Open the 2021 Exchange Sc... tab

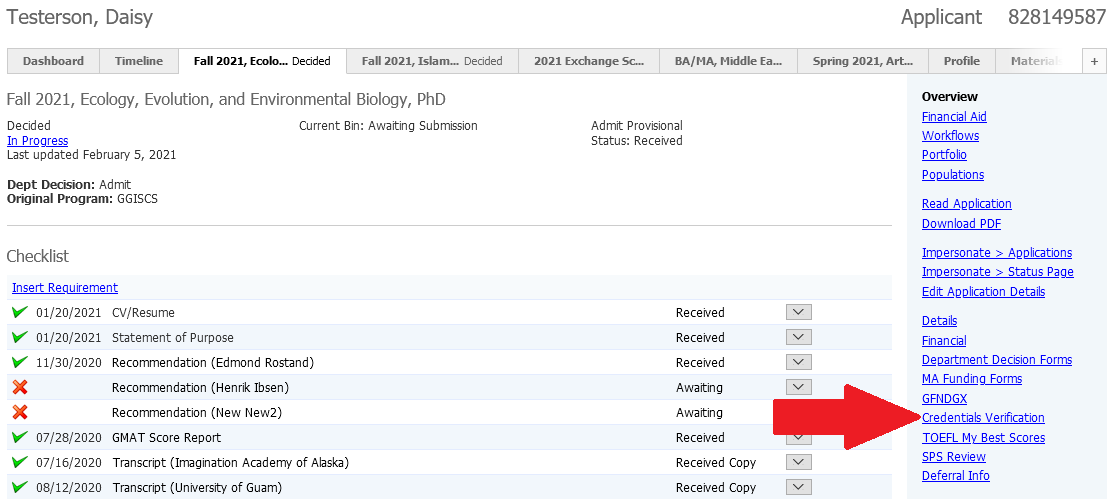[589, 61]
